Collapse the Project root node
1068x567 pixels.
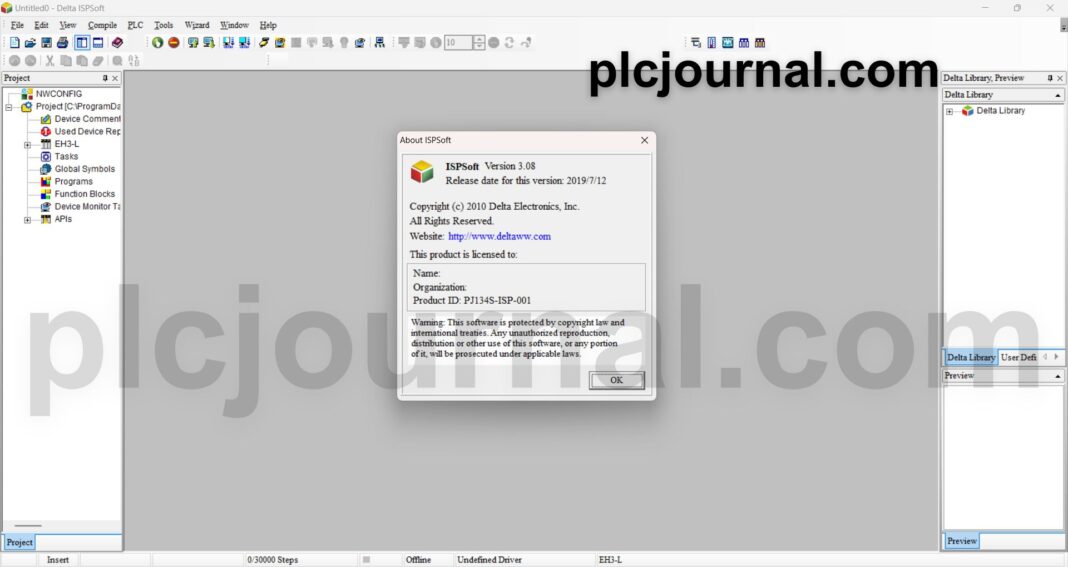(9, 107)
